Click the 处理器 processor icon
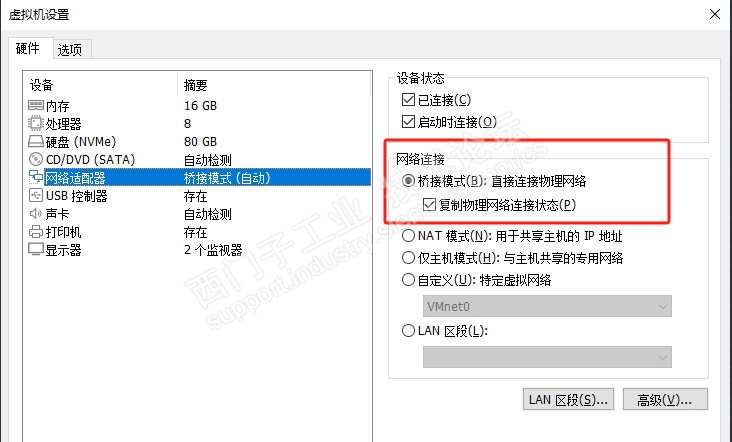Viewport: 732px width, 442px height. pyautogui.click(x=36, y=123)
